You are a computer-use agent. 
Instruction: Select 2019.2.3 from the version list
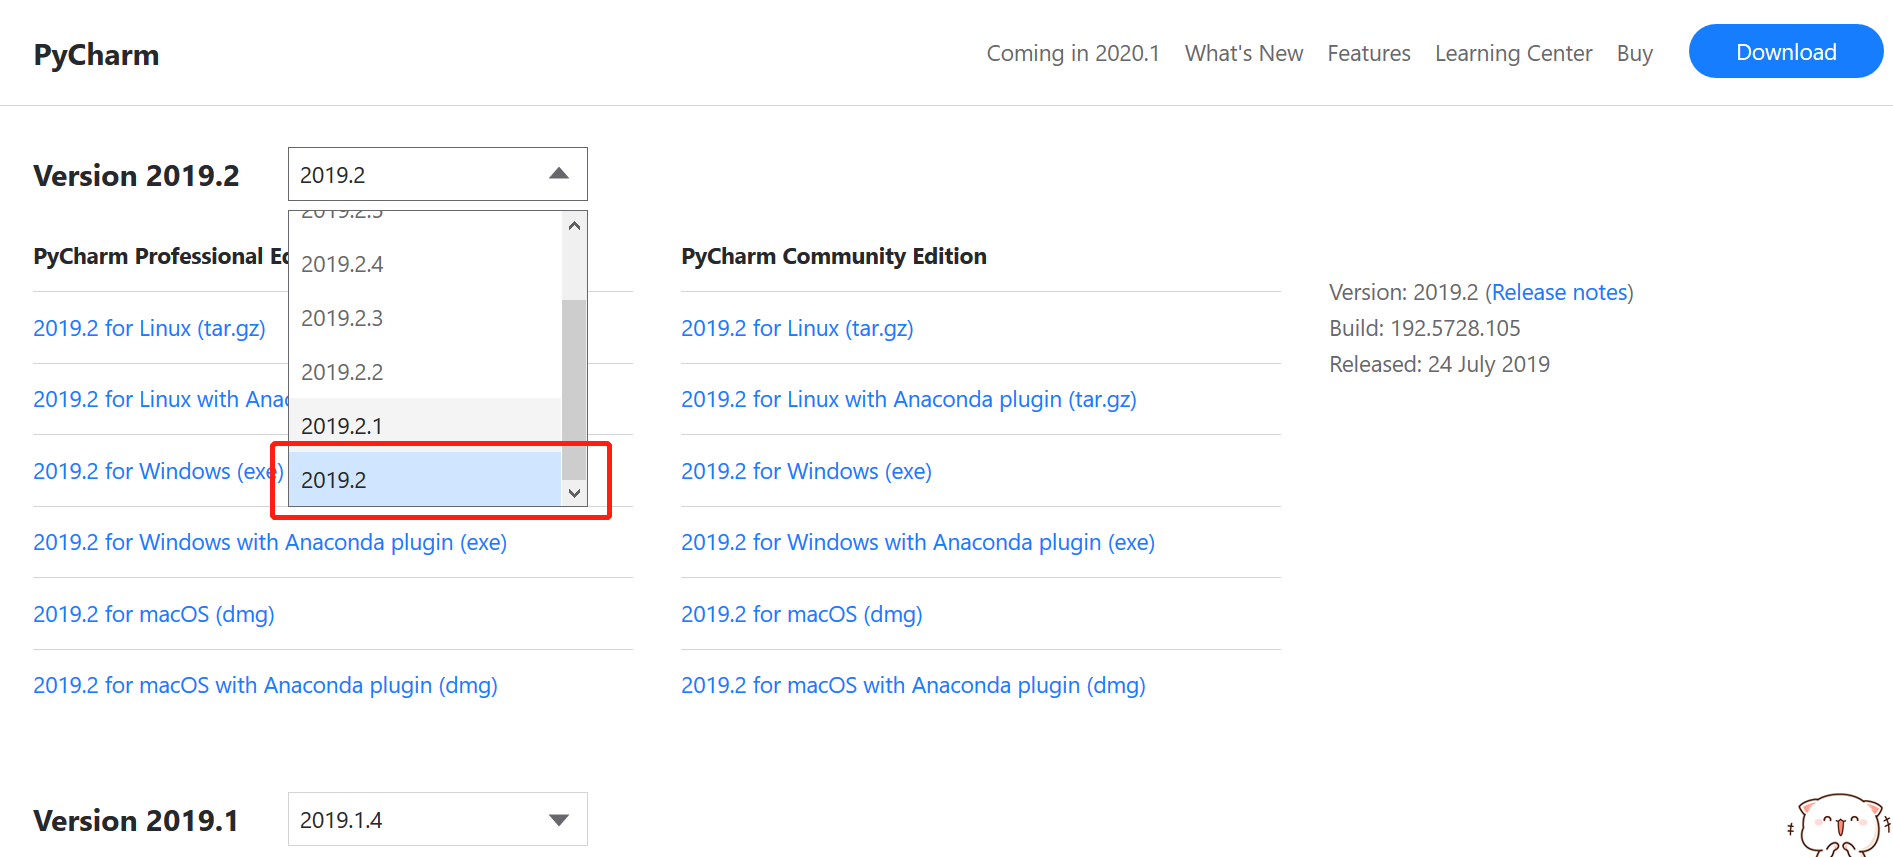(425, 318)
